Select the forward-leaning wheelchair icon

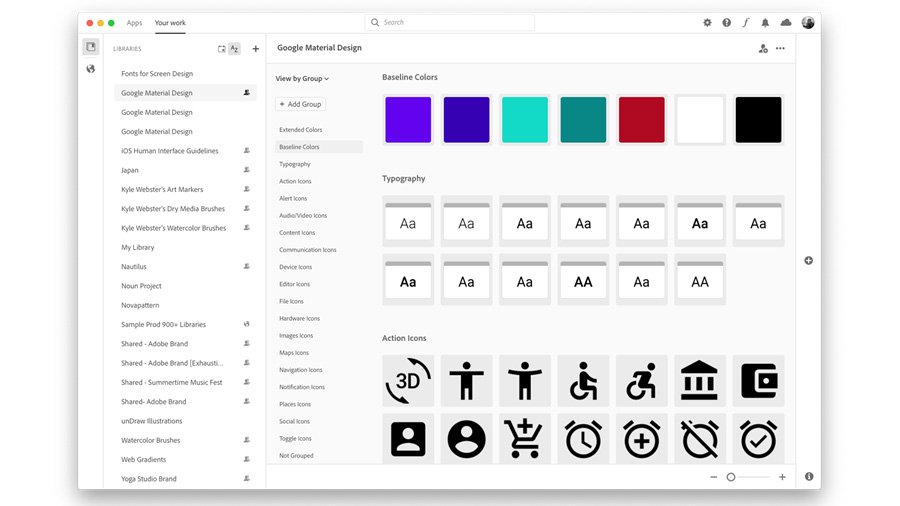tap(642, 380)
